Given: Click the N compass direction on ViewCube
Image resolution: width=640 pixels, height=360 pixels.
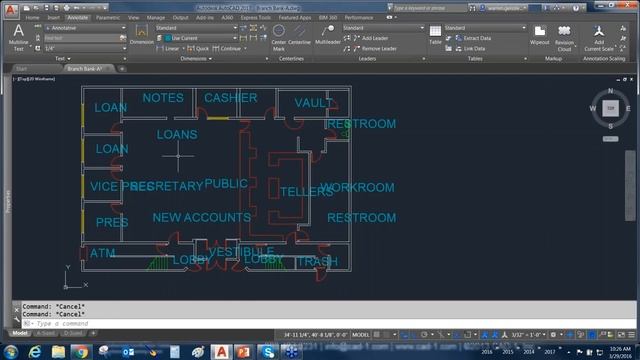Looking at the screenshot, I should pos(610,91).
